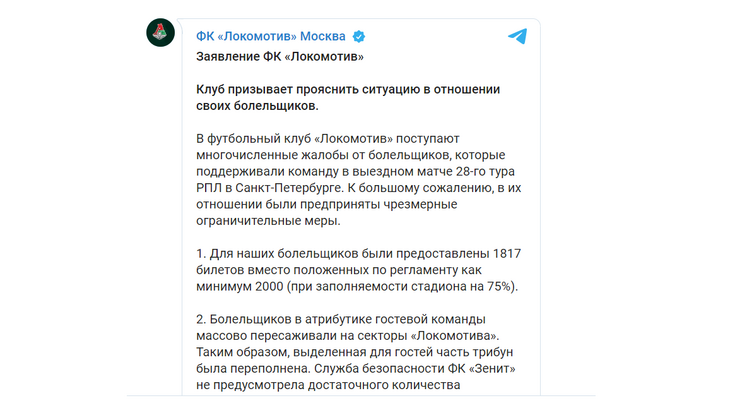The width and height of the screenshot is (730, 415).
Task: Open the ФК «Локомотив» Москва channel link
Action: point(270,37)
